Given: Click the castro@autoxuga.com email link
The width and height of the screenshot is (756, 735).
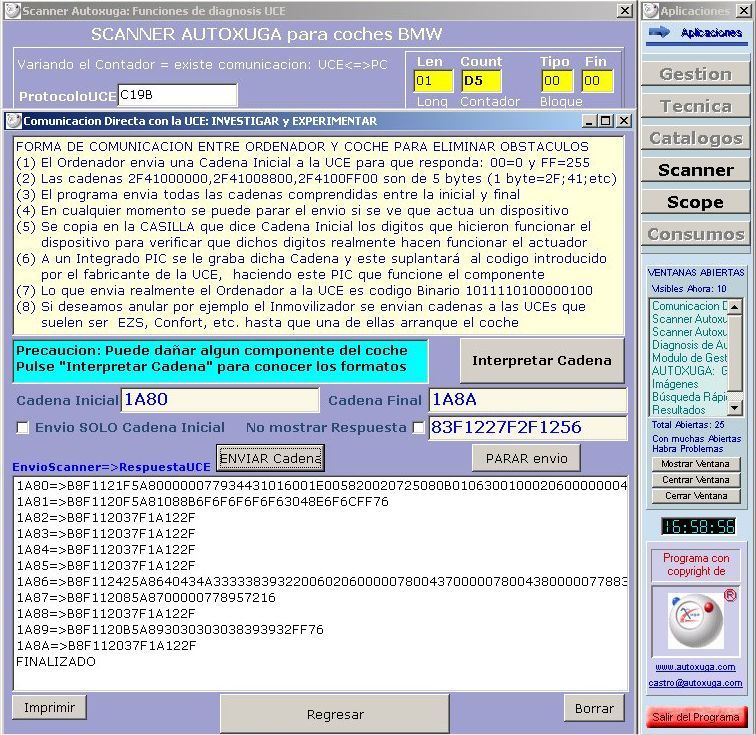Looking at the screenshot, I should click(x=695, y=683).
